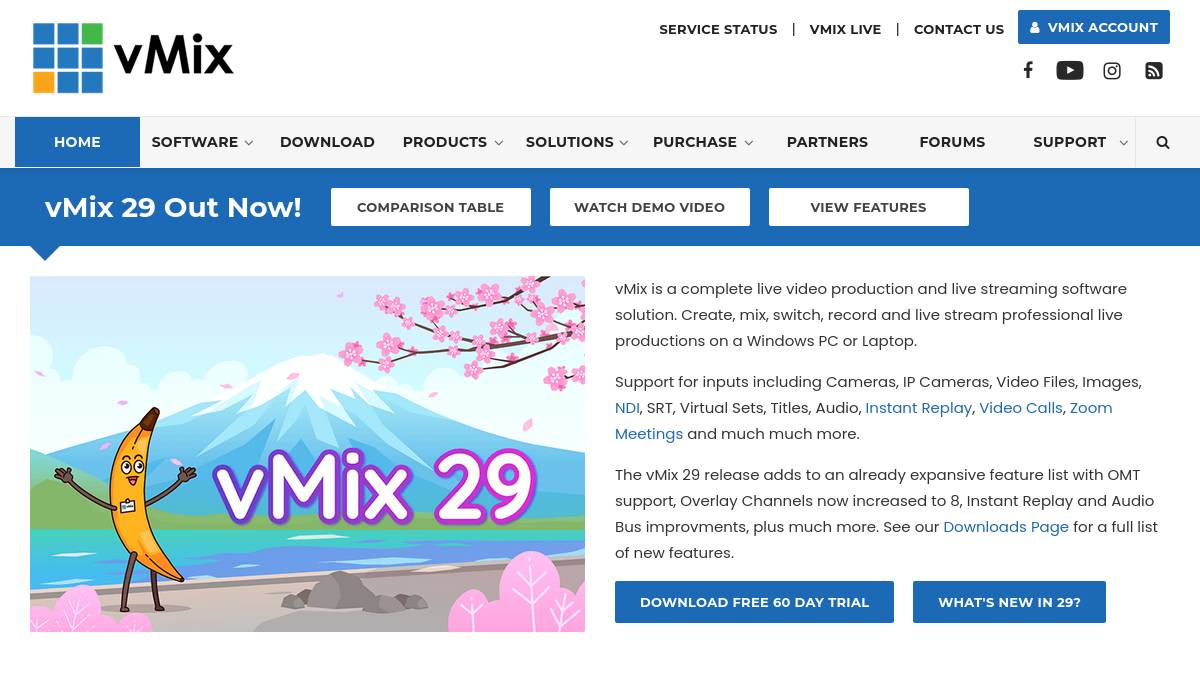The image size is (1200, 675).
Task: Click the Contact Us link
Action: point(959,29)
